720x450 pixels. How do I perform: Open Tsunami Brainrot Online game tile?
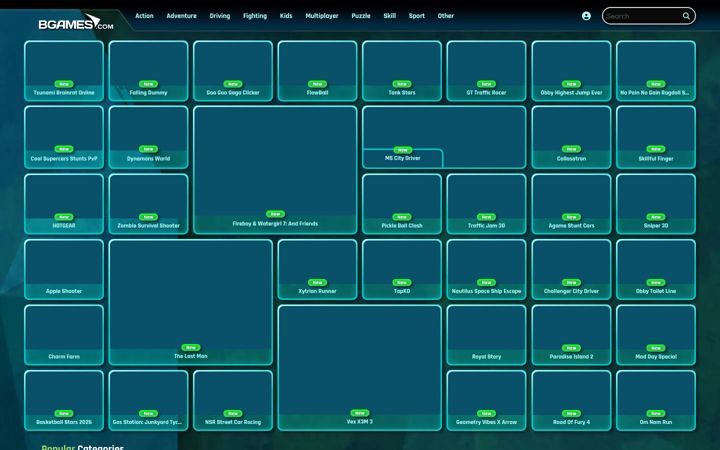(x=64, y=71)
